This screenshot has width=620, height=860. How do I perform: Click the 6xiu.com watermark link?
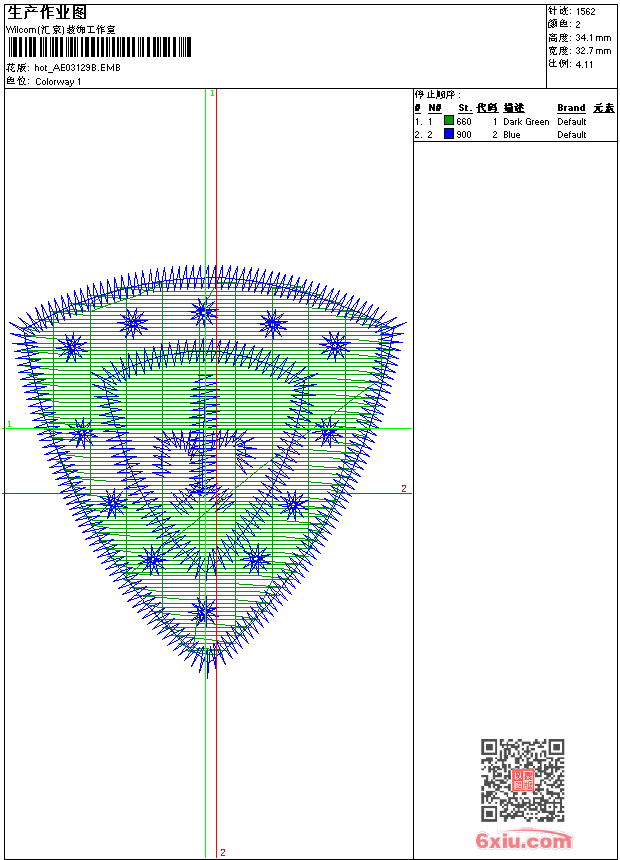523,841
